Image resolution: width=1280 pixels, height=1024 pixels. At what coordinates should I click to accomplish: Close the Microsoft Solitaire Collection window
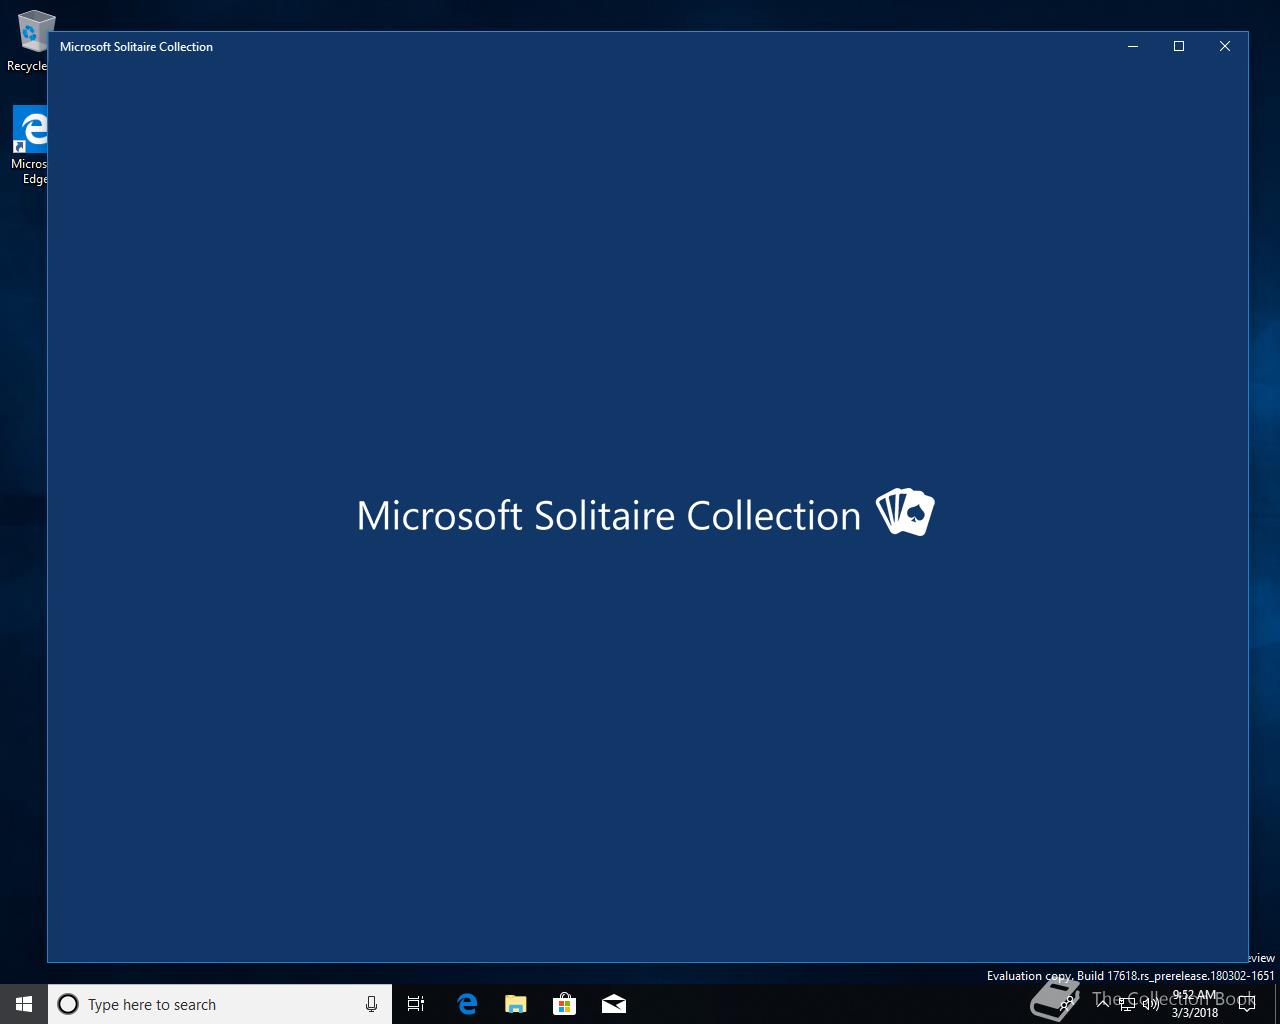coord(1225,46)
